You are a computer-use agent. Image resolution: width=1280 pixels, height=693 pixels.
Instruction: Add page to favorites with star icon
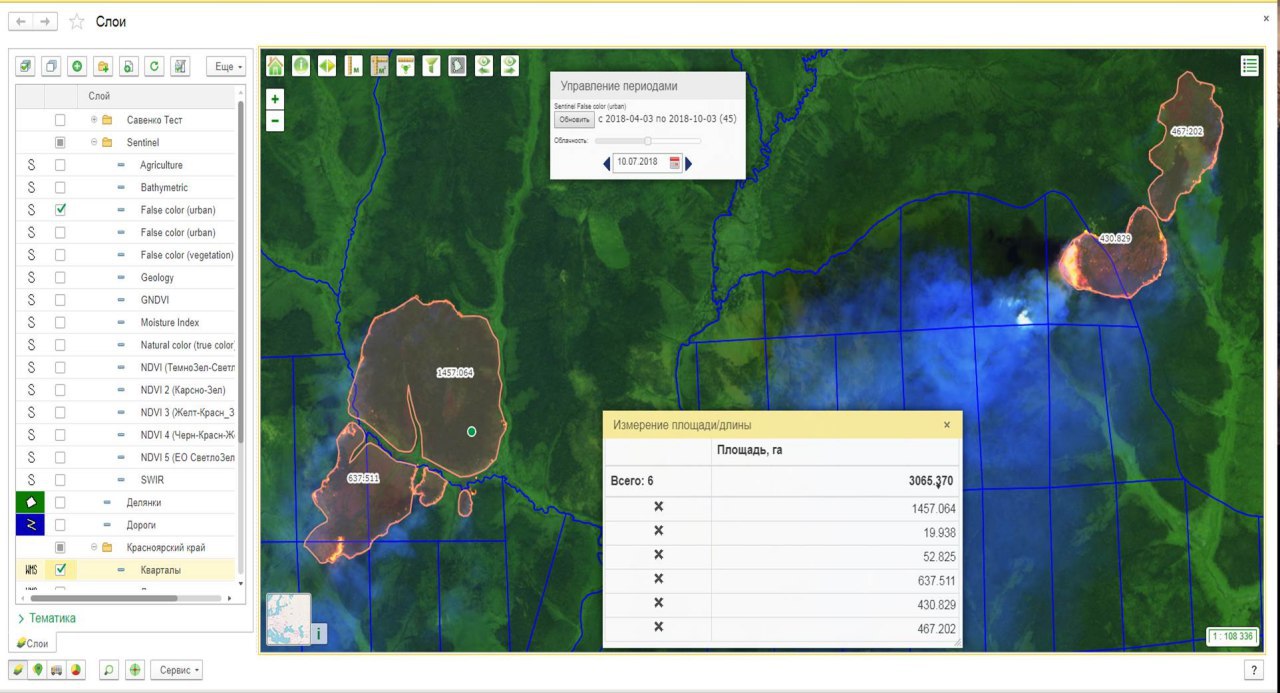pos(76,21)
